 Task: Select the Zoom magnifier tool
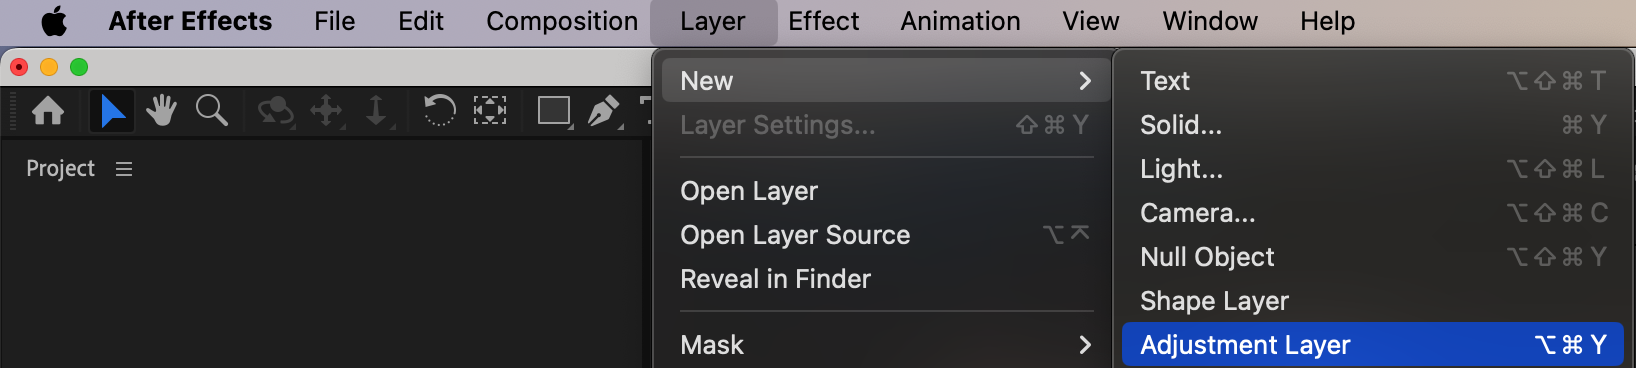tap(211, 111)
